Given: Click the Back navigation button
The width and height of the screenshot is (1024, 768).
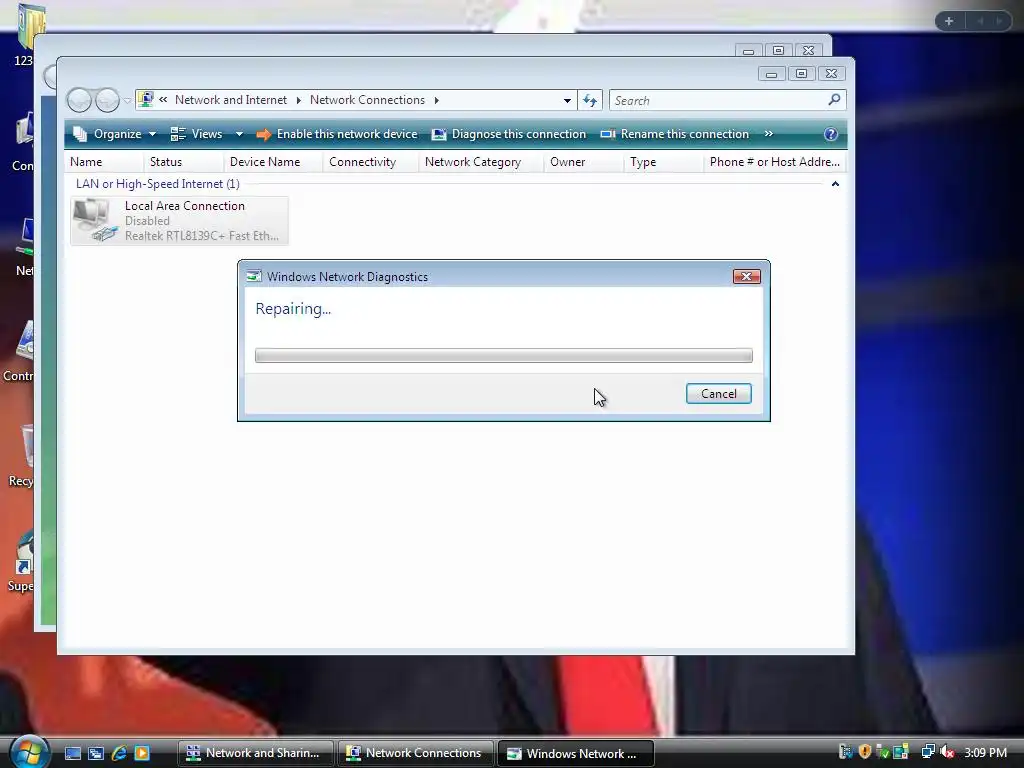Looking at the screenshot, I should [x=80, y=101].
